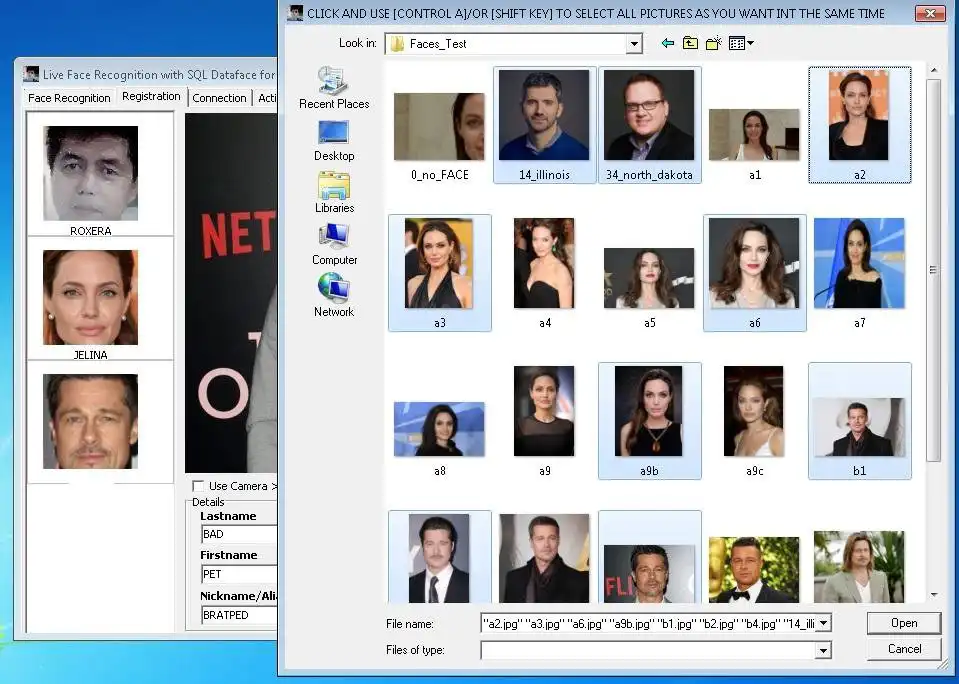959x684 pixels.
Task: Go to Desktop in dialog sidebar
Action: (334, 141)
